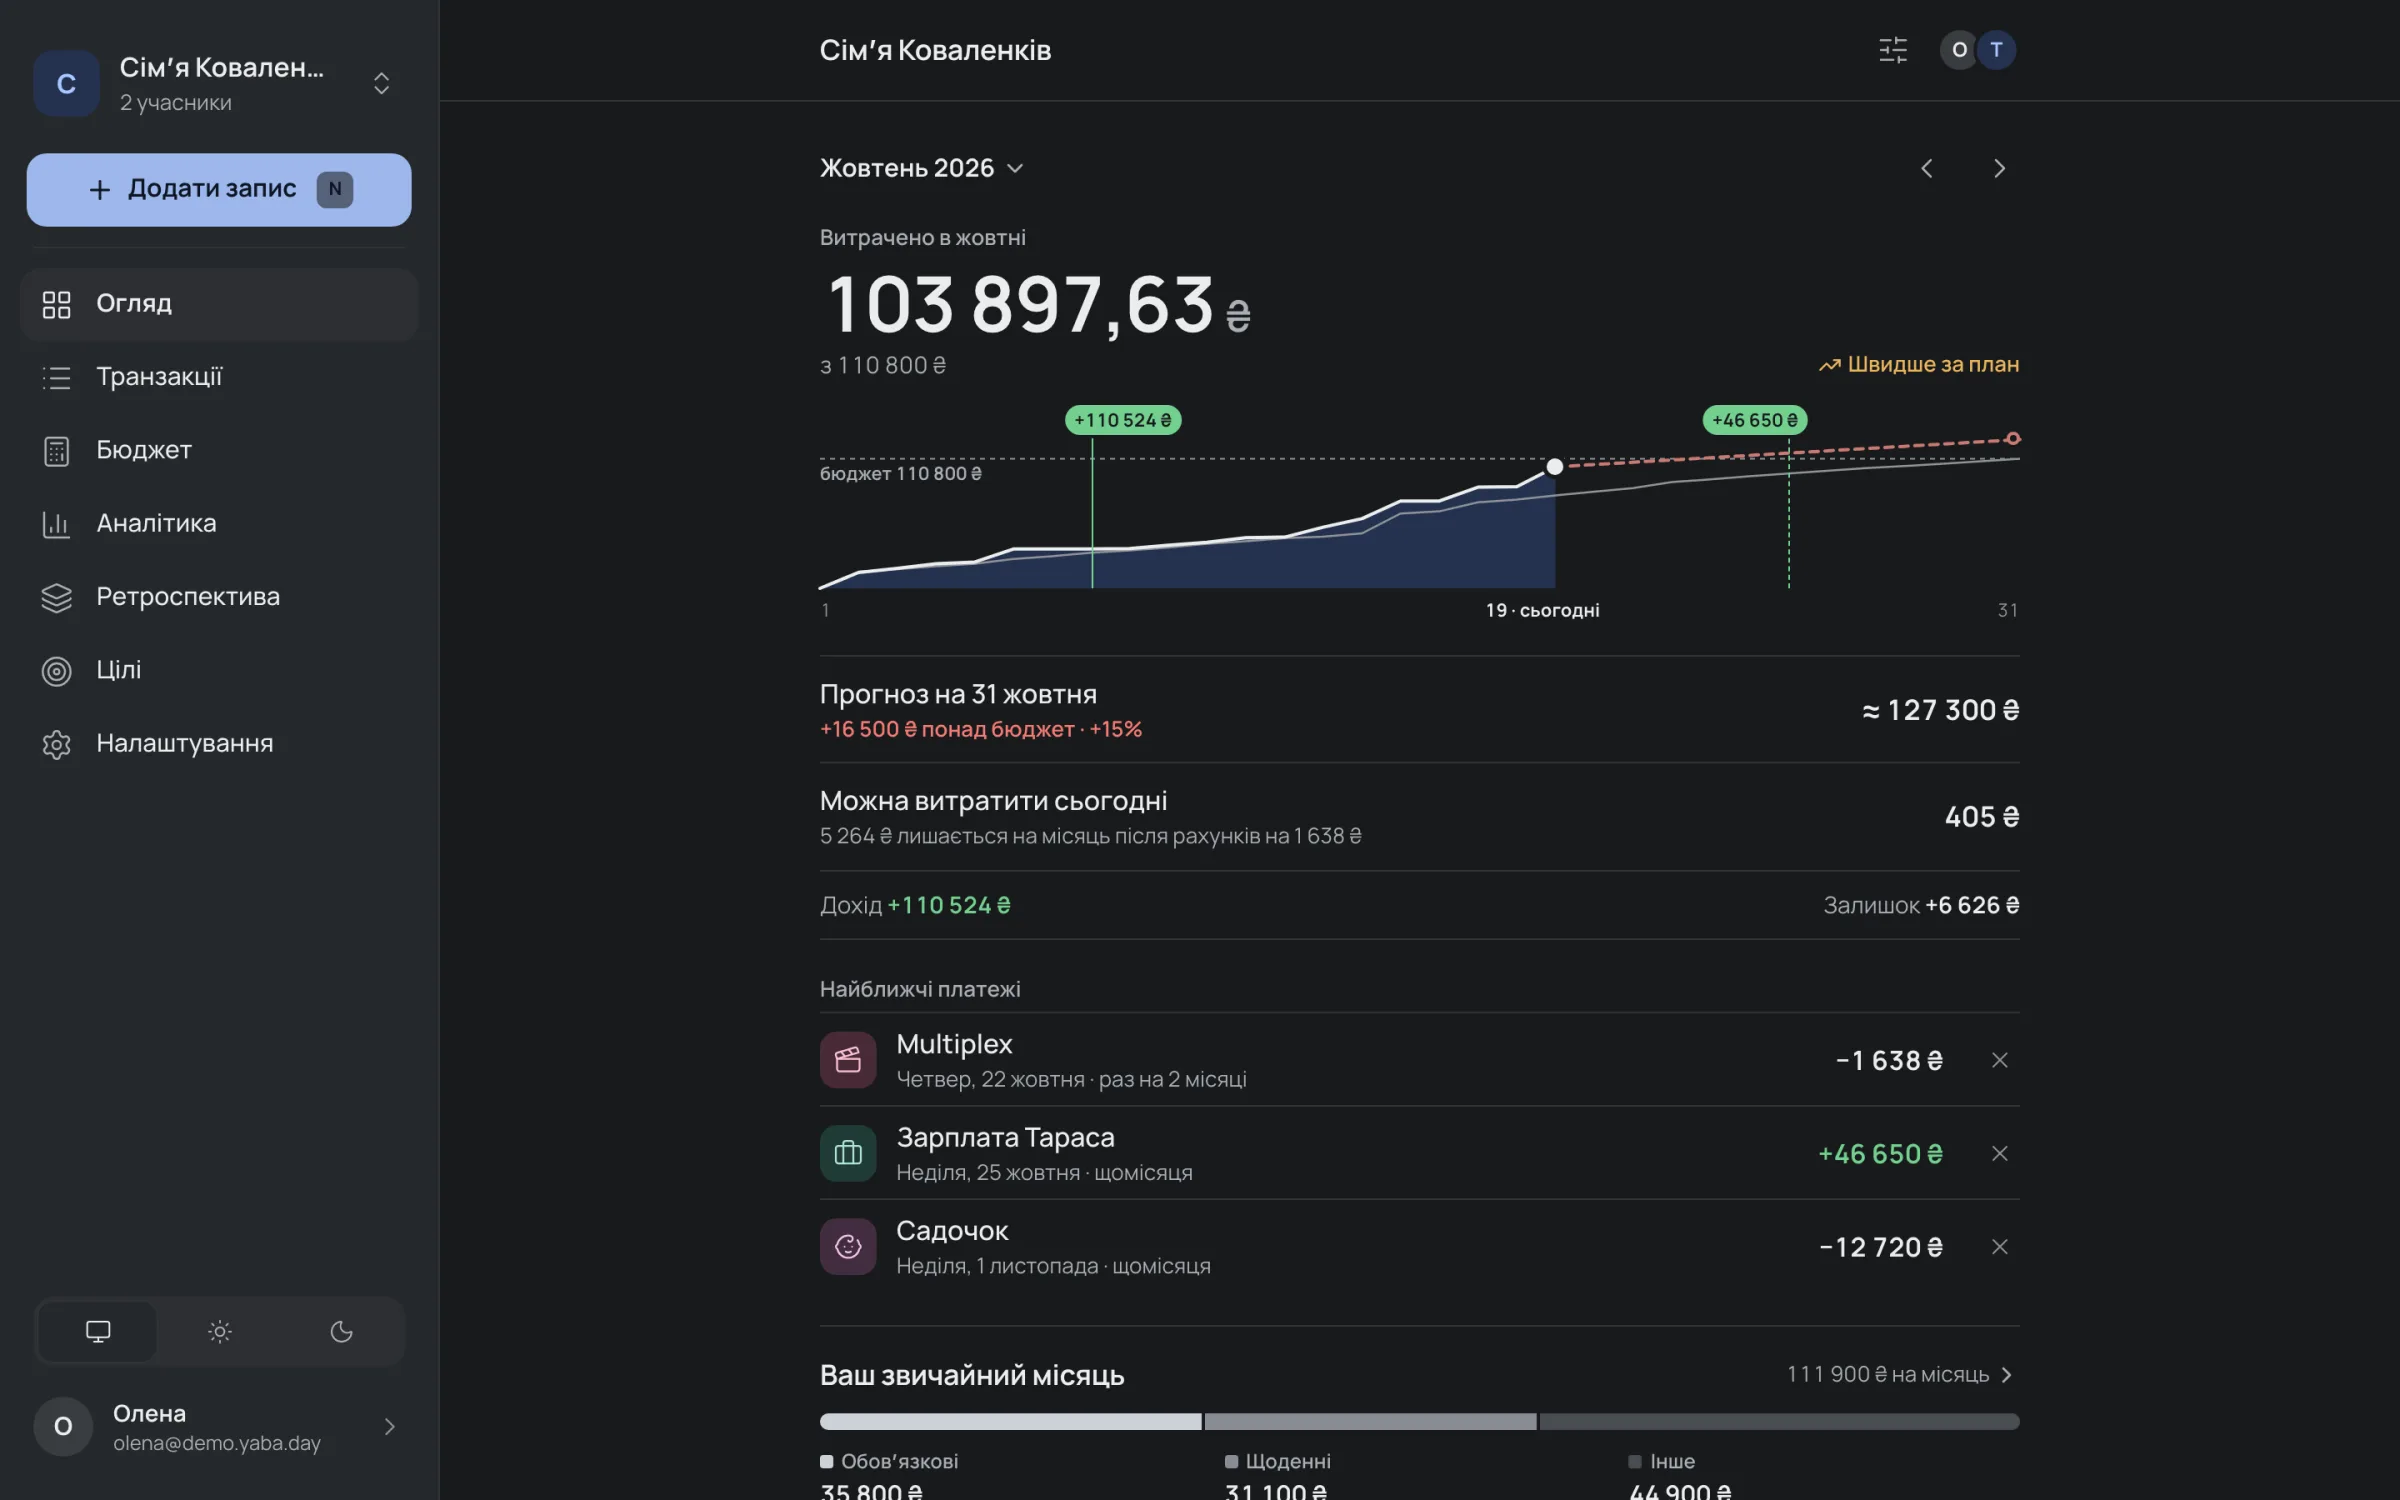Go to Транзакції in sidebar
This screenshot has width=2400, height=1500.
218,377
